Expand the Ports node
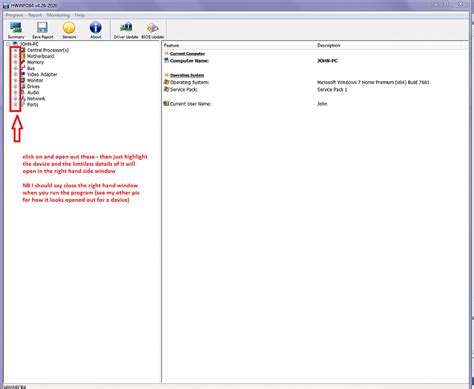 [15, 105]
